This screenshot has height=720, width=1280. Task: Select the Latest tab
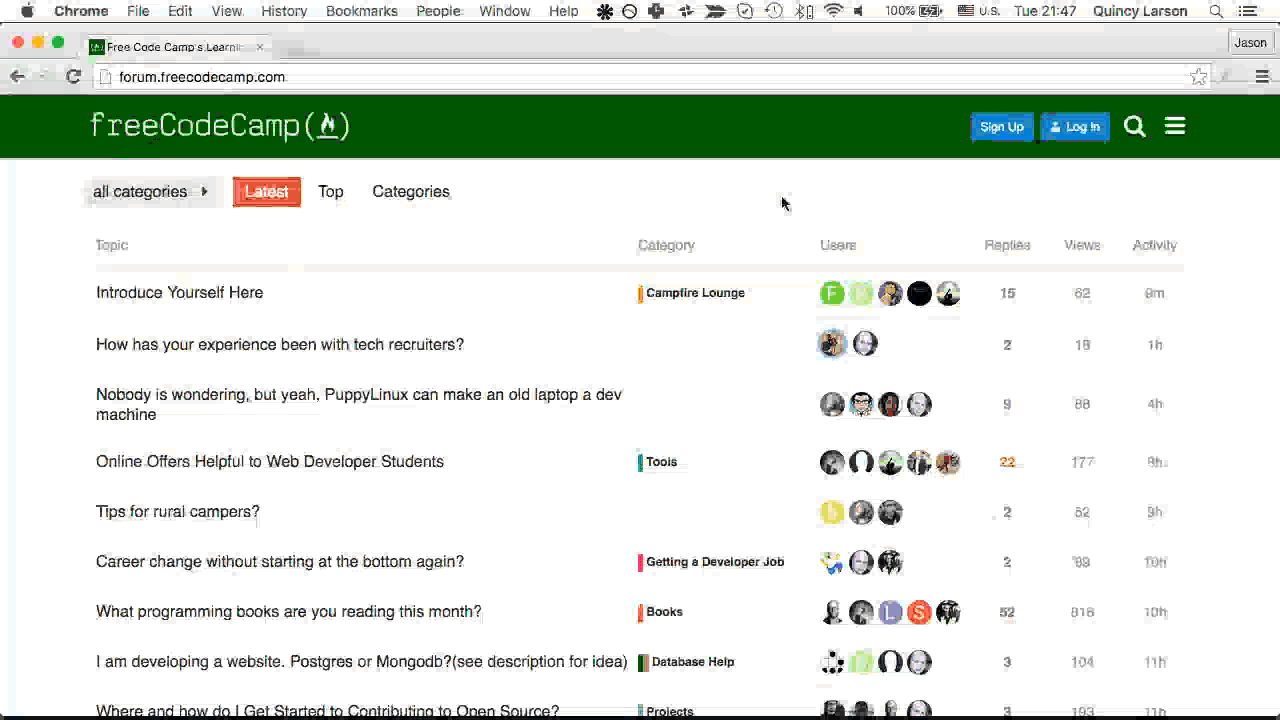pyautogui.click(x=267, y=191)
